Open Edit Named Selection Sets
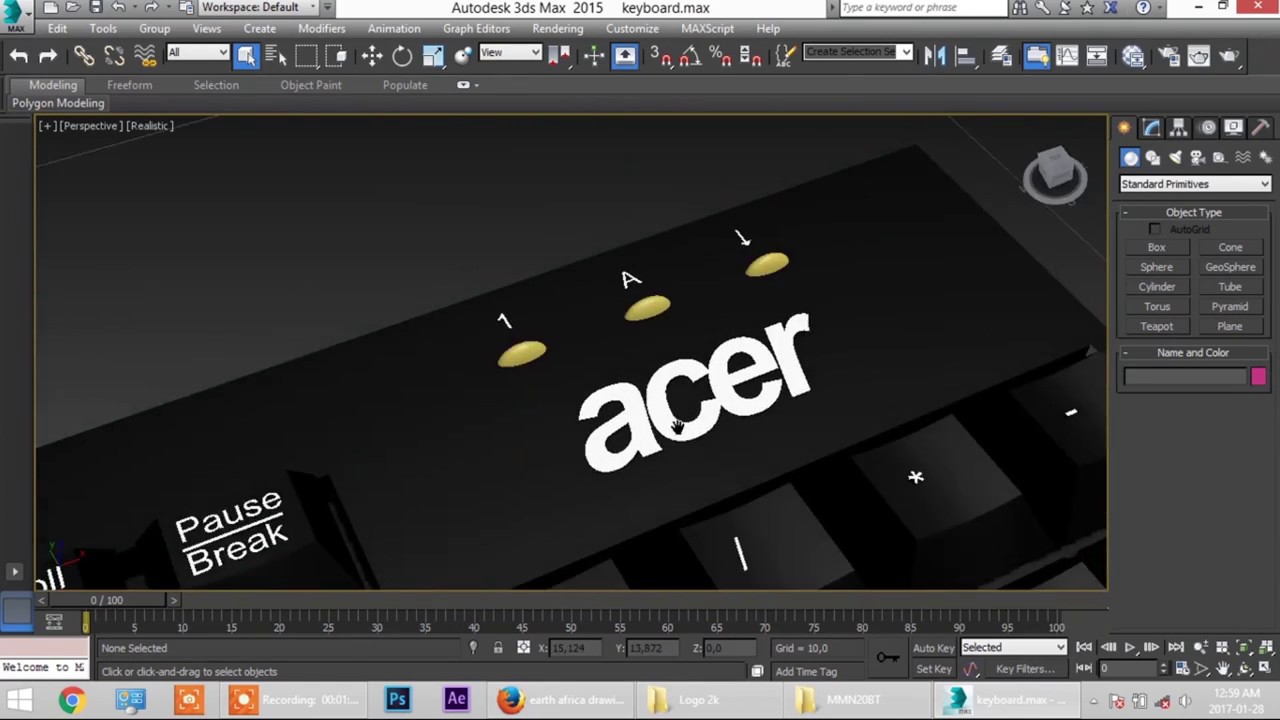1280x720 pixels. 787,56
